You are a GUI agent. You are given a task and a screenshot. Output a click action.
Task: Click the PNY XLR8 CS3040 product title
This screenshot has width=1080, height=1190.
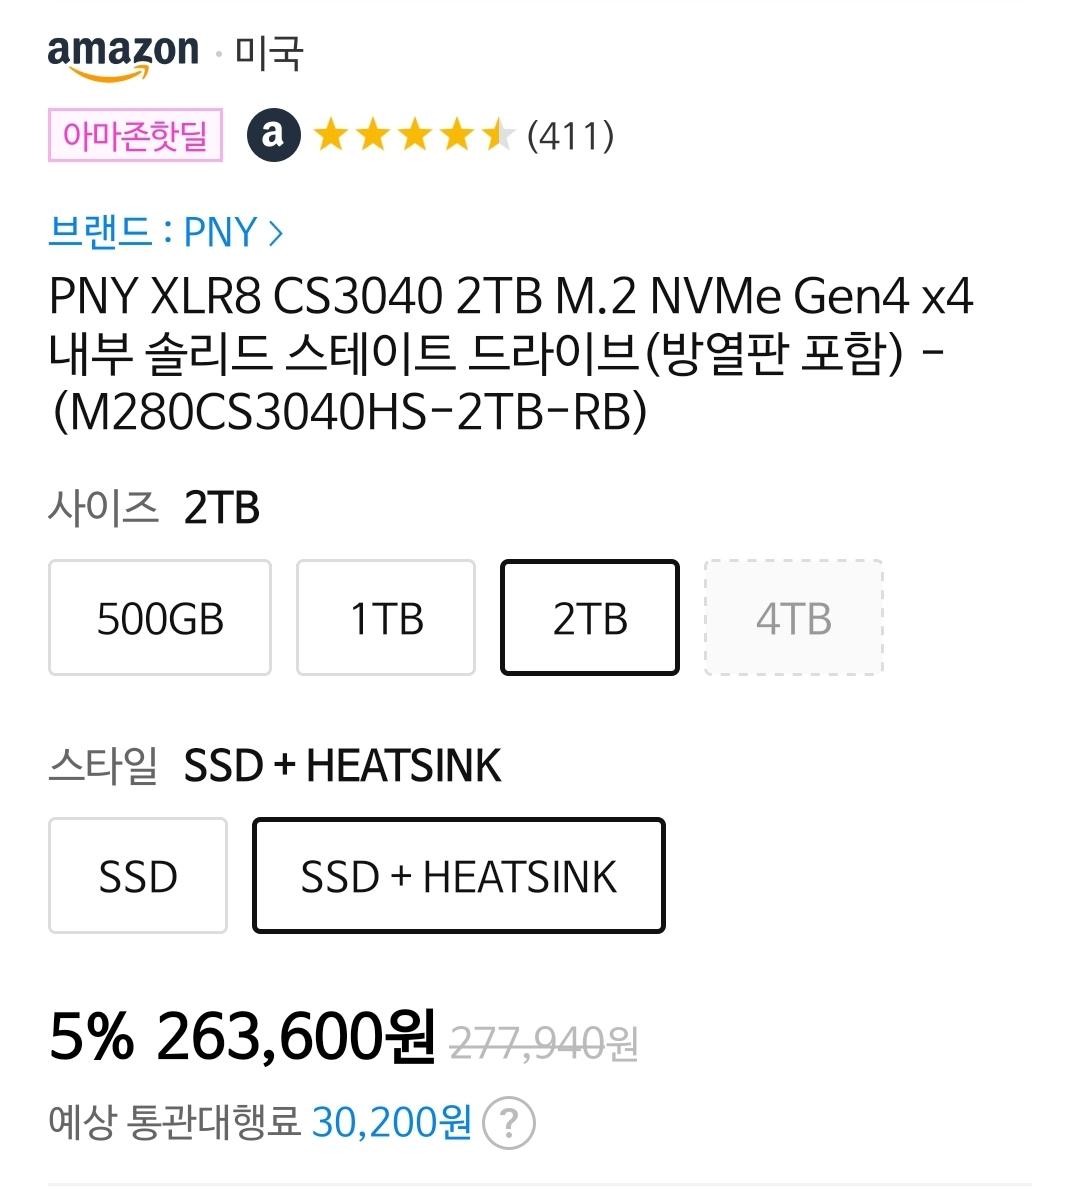pos(511,353)
